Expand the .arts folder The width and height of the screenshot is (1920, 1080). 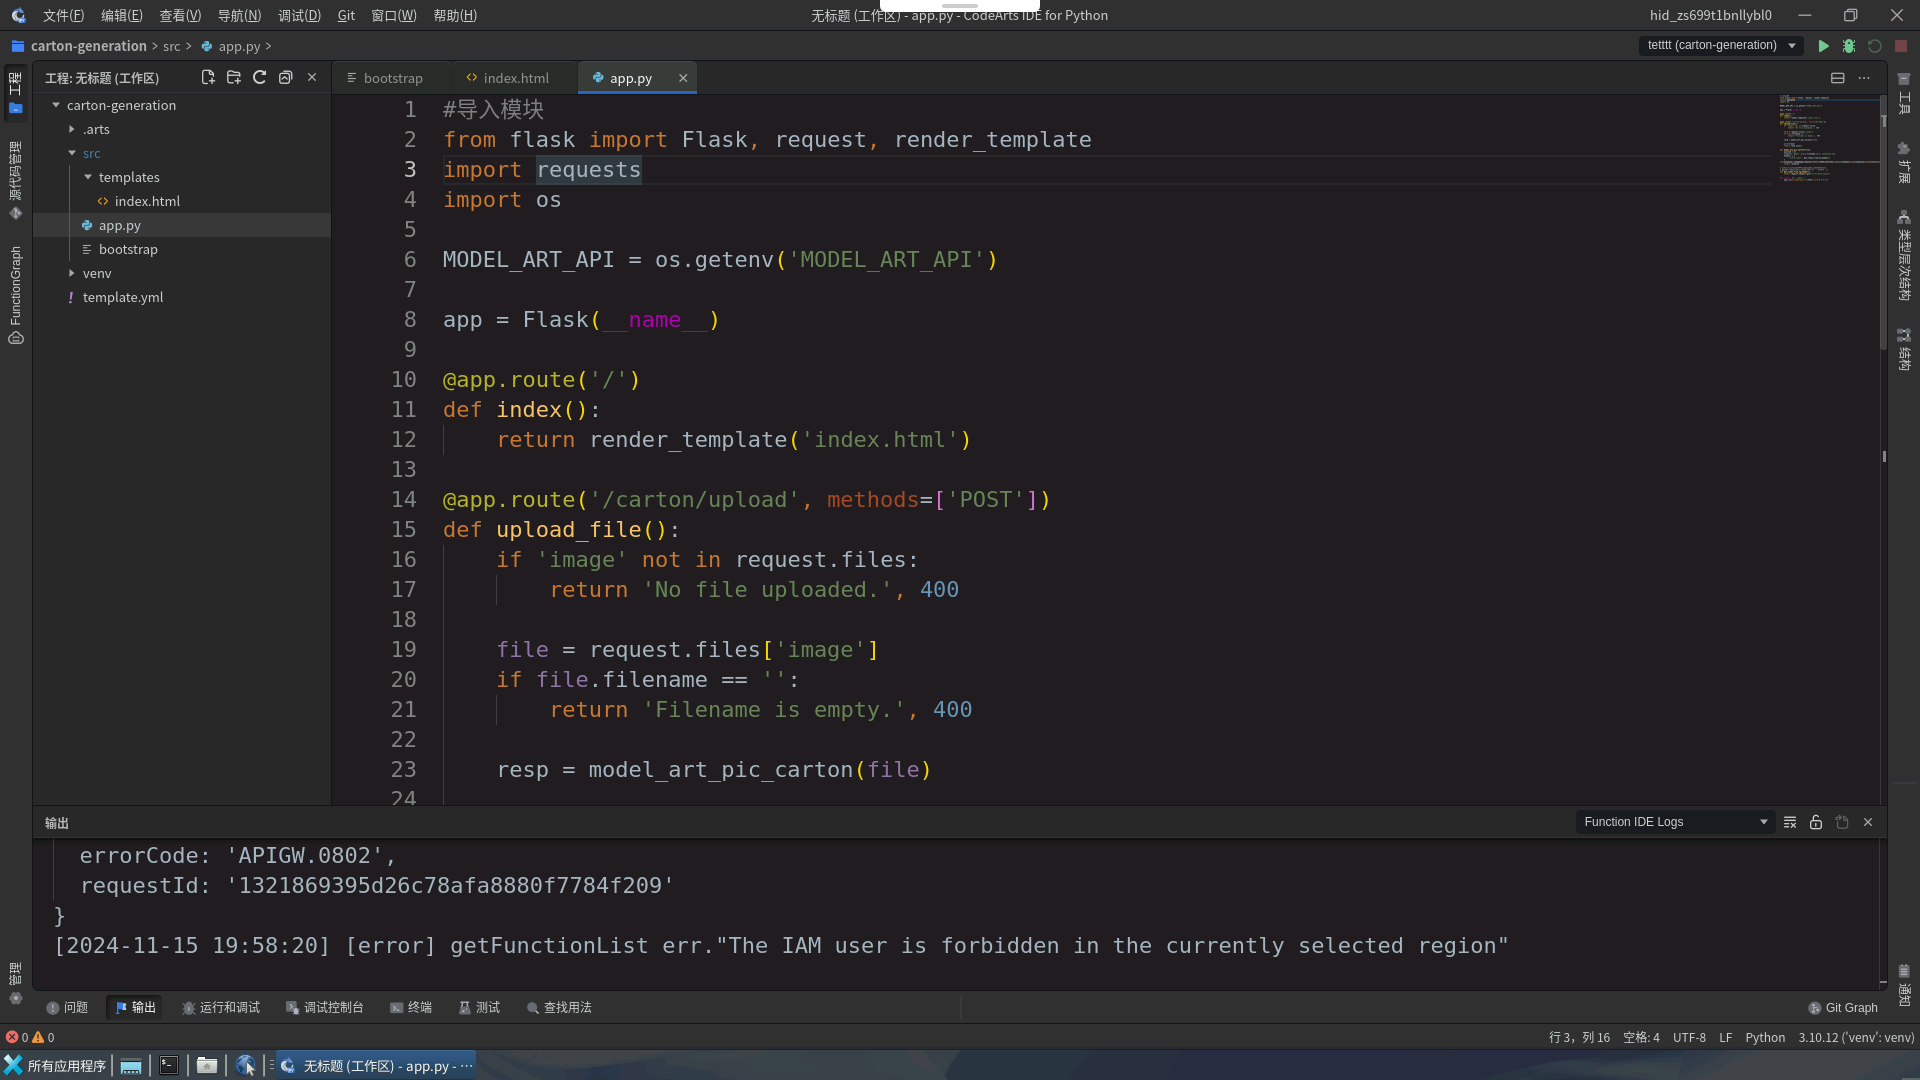click(x=72, y=129)
